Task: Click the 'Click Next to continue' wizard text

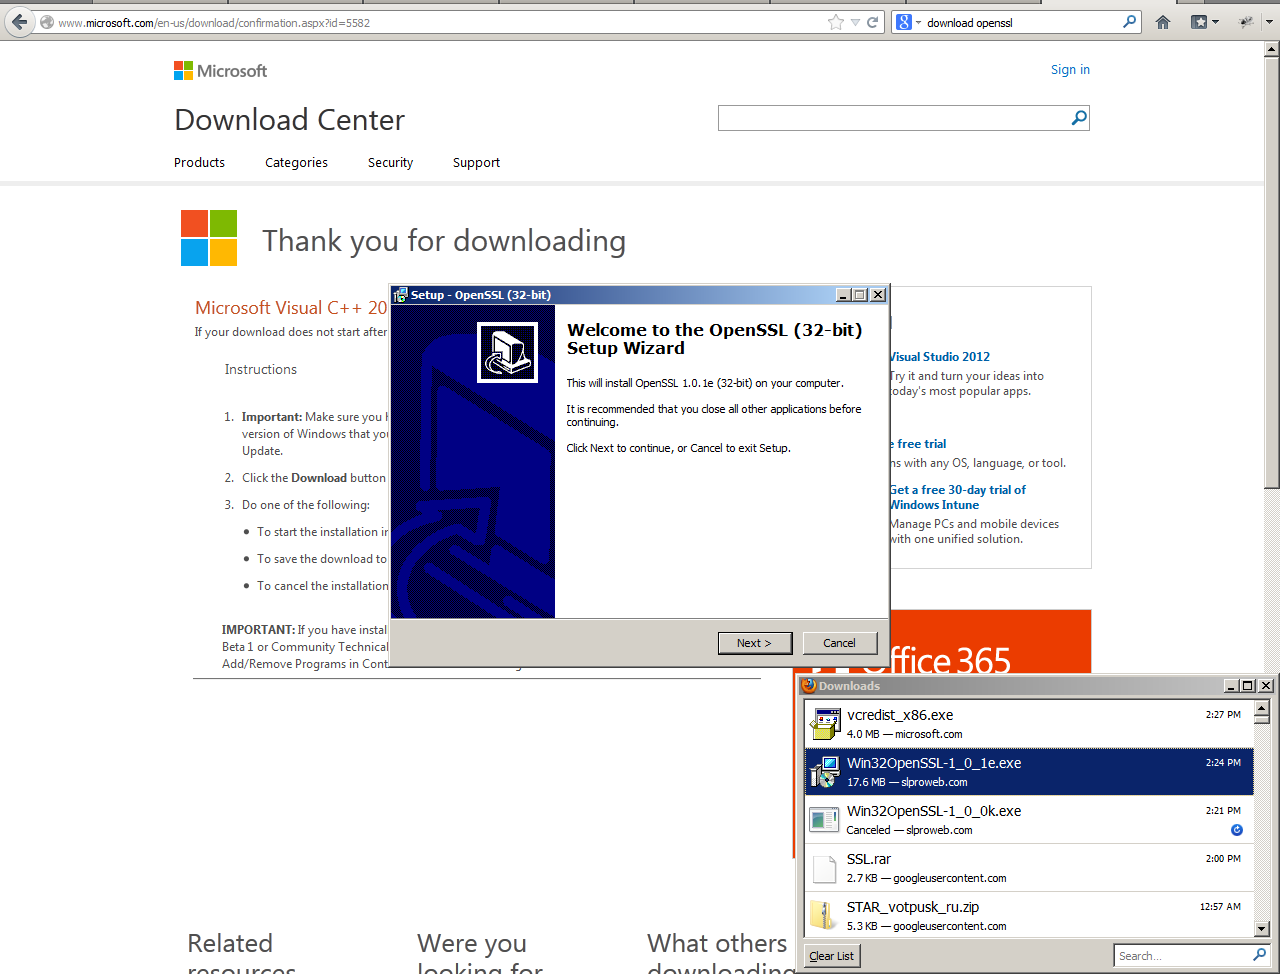Action: (679, 448)
